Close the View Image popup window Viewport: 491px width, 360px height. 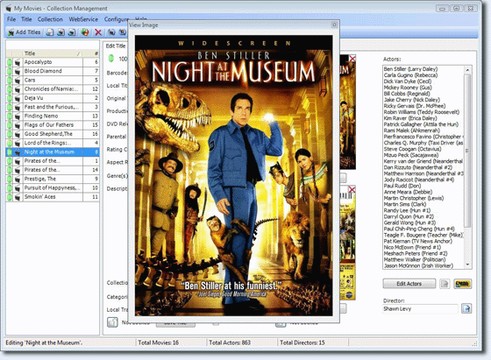[334, 25]
